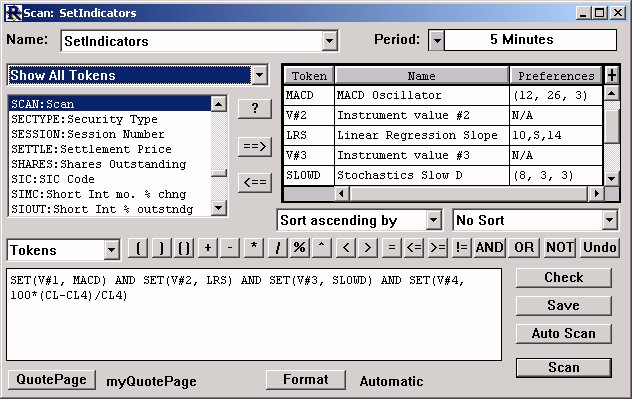The width and height of the screenshot is (632, 399).
Task: Open the Name dropdown for SetIndicators
Action: click(329, 41)
